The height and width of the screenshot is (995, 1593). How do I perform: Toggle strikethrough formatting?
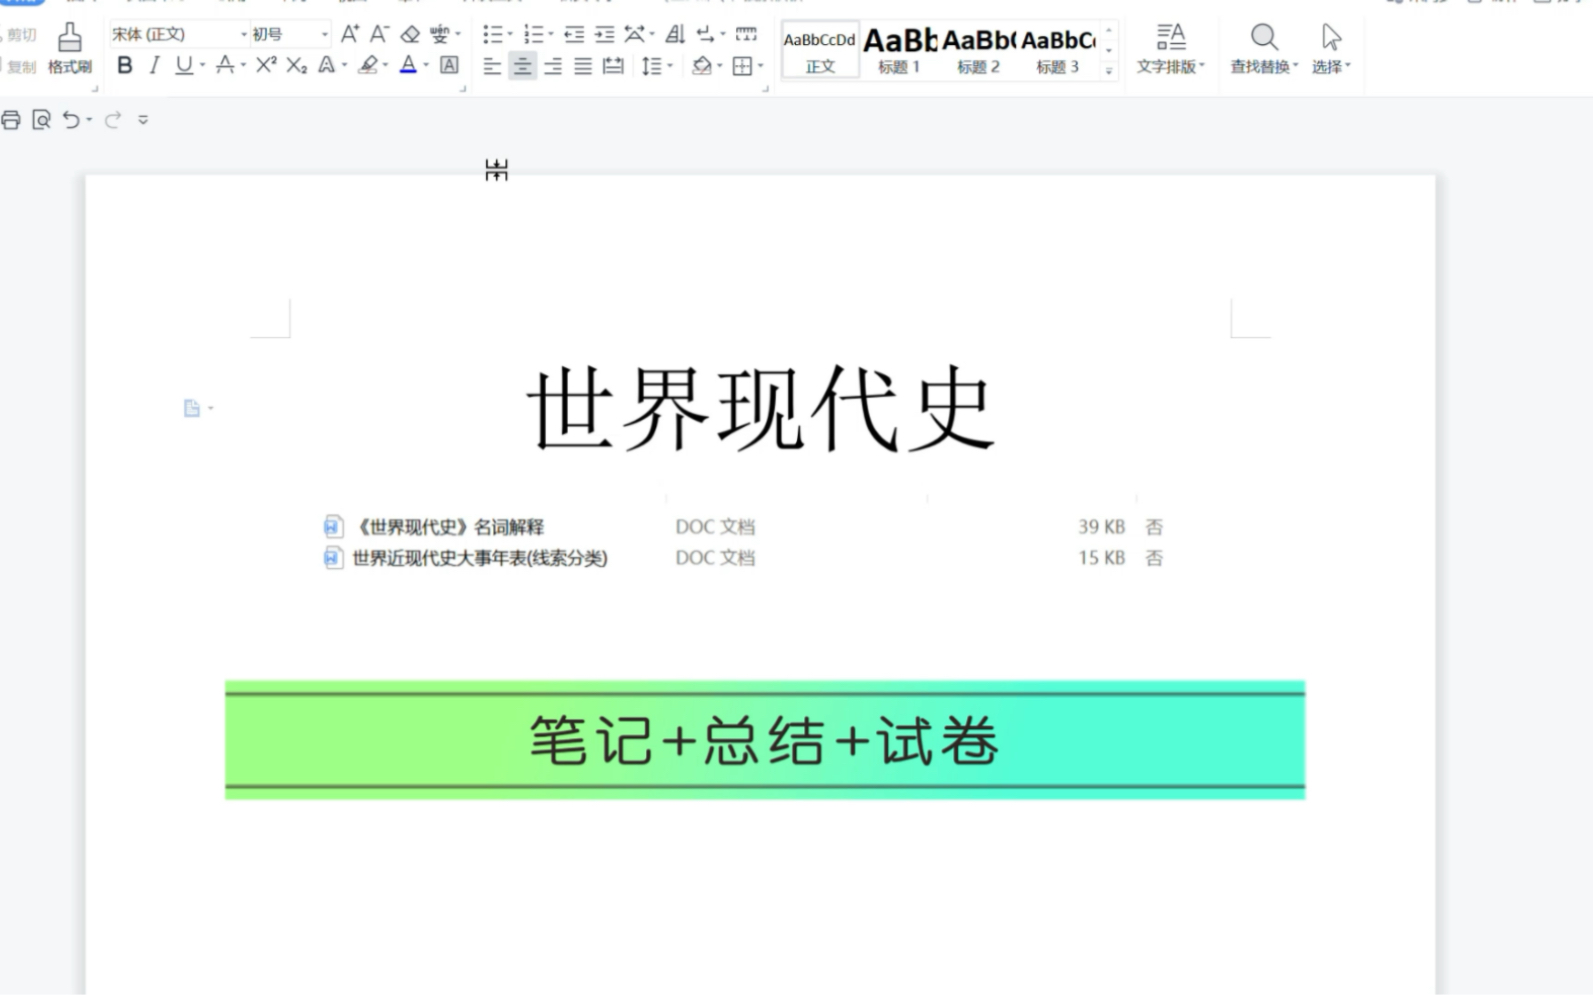coord(225,65)
